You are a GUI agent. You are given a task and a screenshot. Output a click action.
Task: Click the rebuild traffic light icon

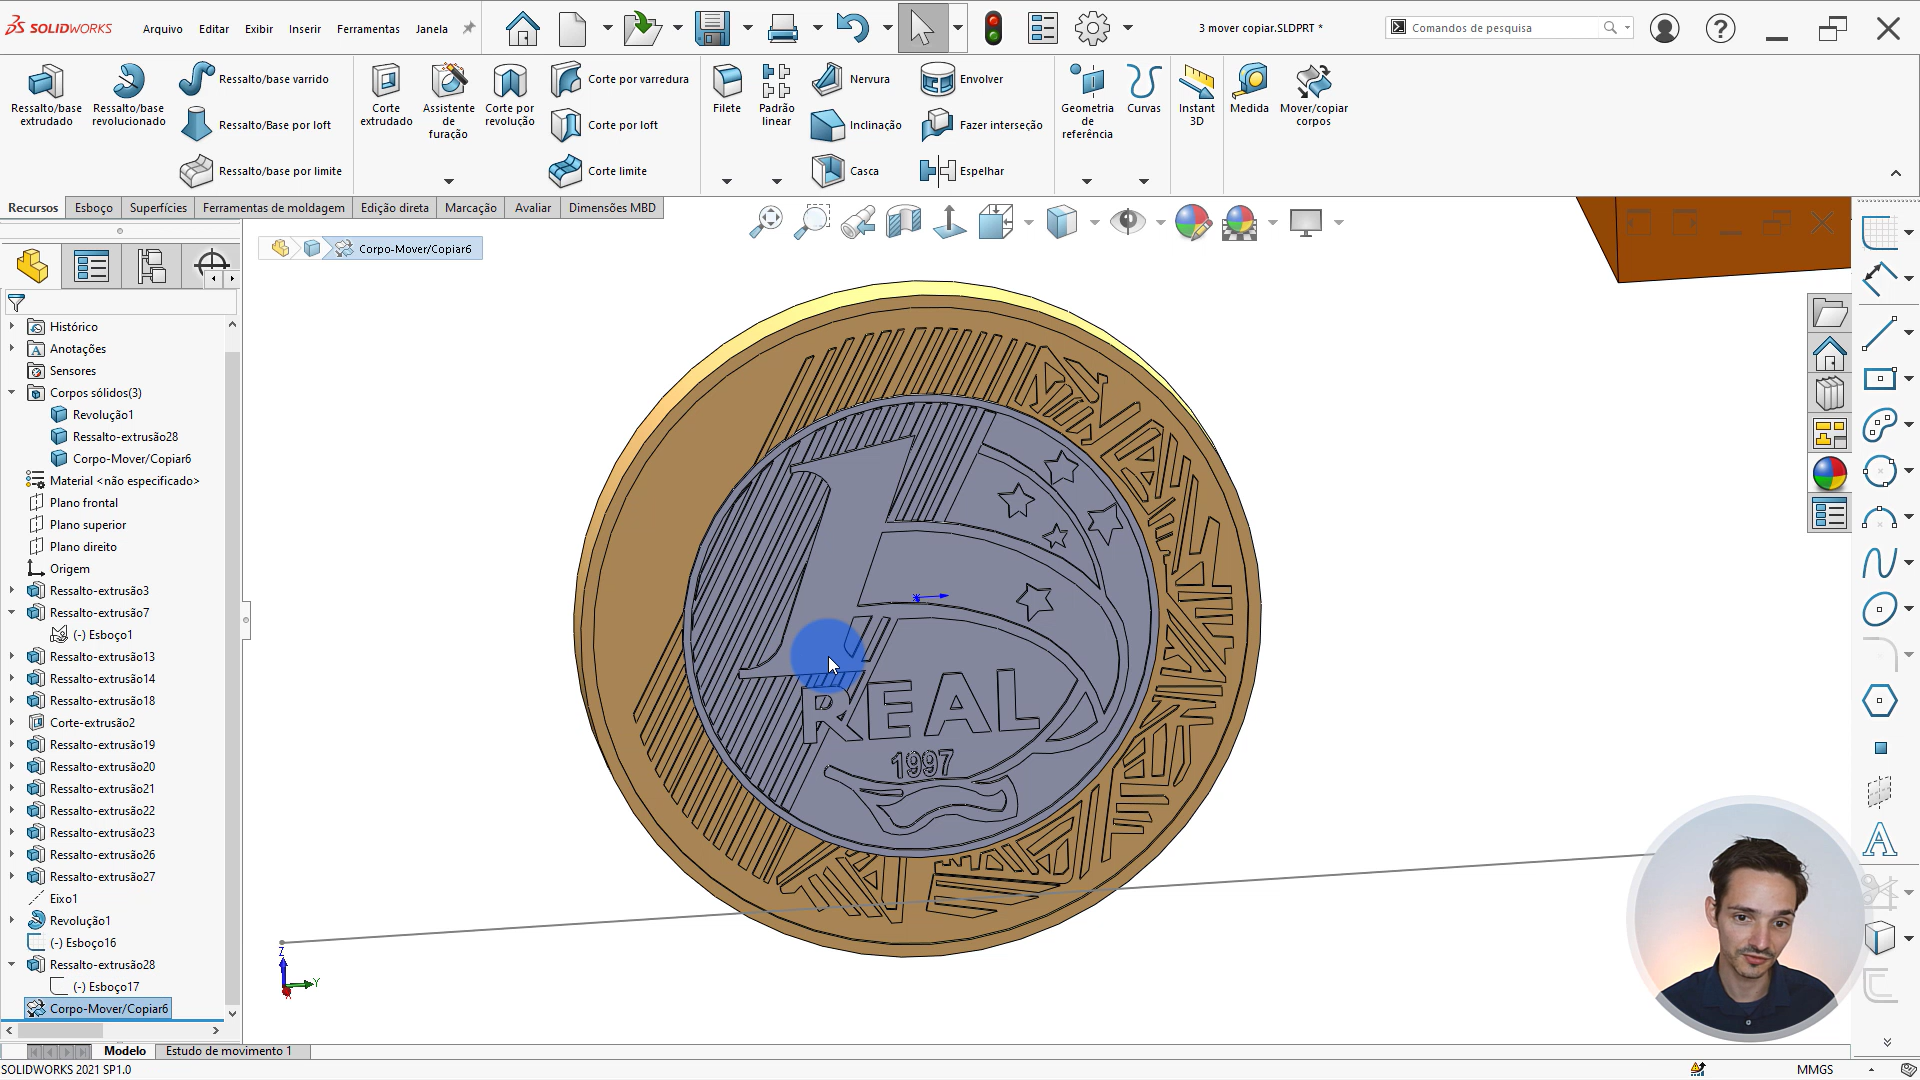pos(992,28)
